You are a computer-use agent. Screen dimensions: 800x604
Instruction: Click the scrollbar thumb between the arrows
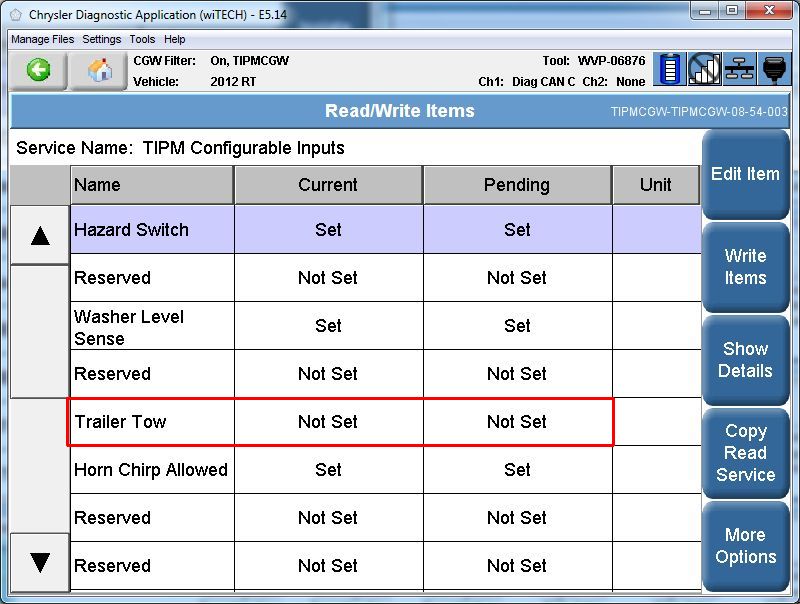click(40, 331)
